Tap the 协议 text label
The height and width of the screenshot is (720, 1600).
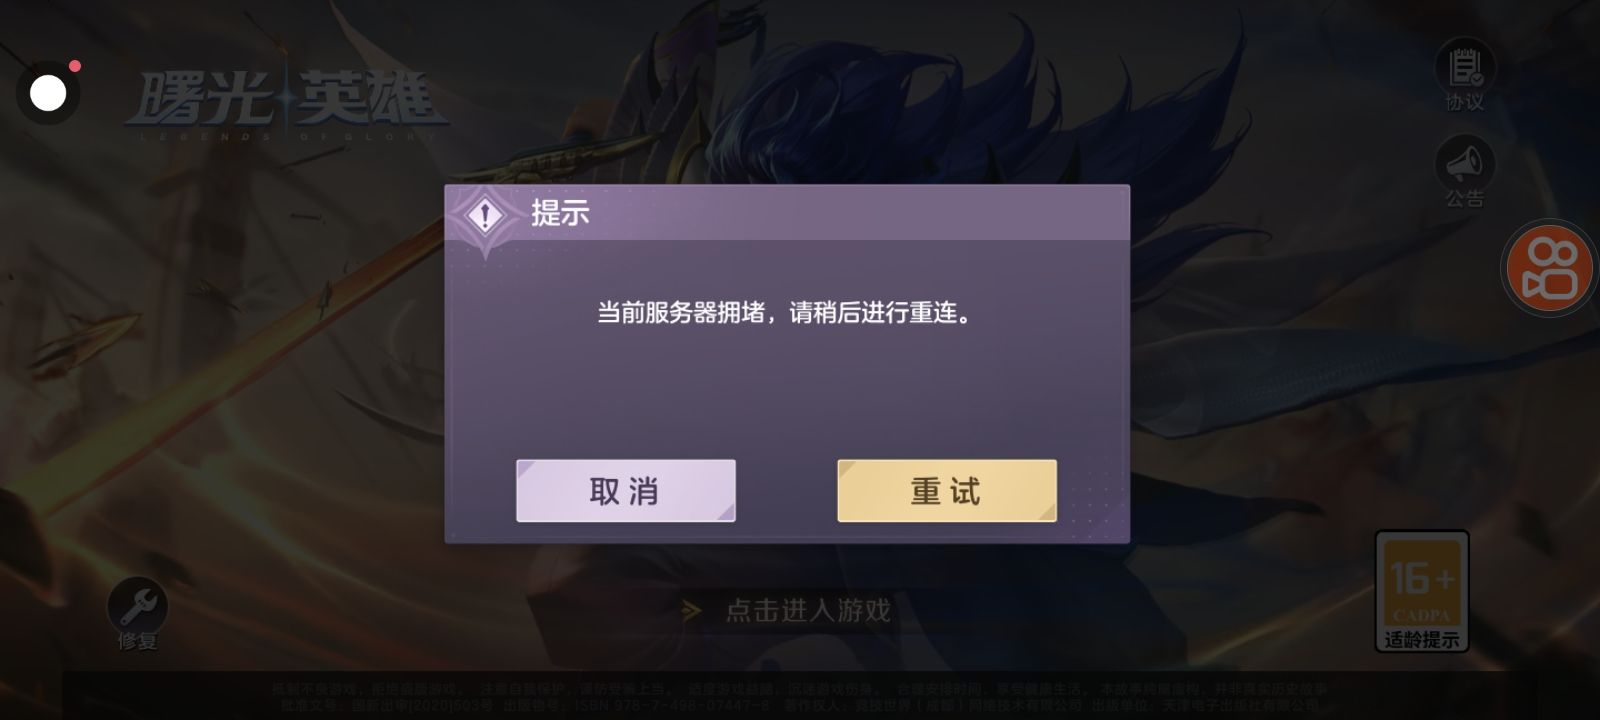[1465, 102]
